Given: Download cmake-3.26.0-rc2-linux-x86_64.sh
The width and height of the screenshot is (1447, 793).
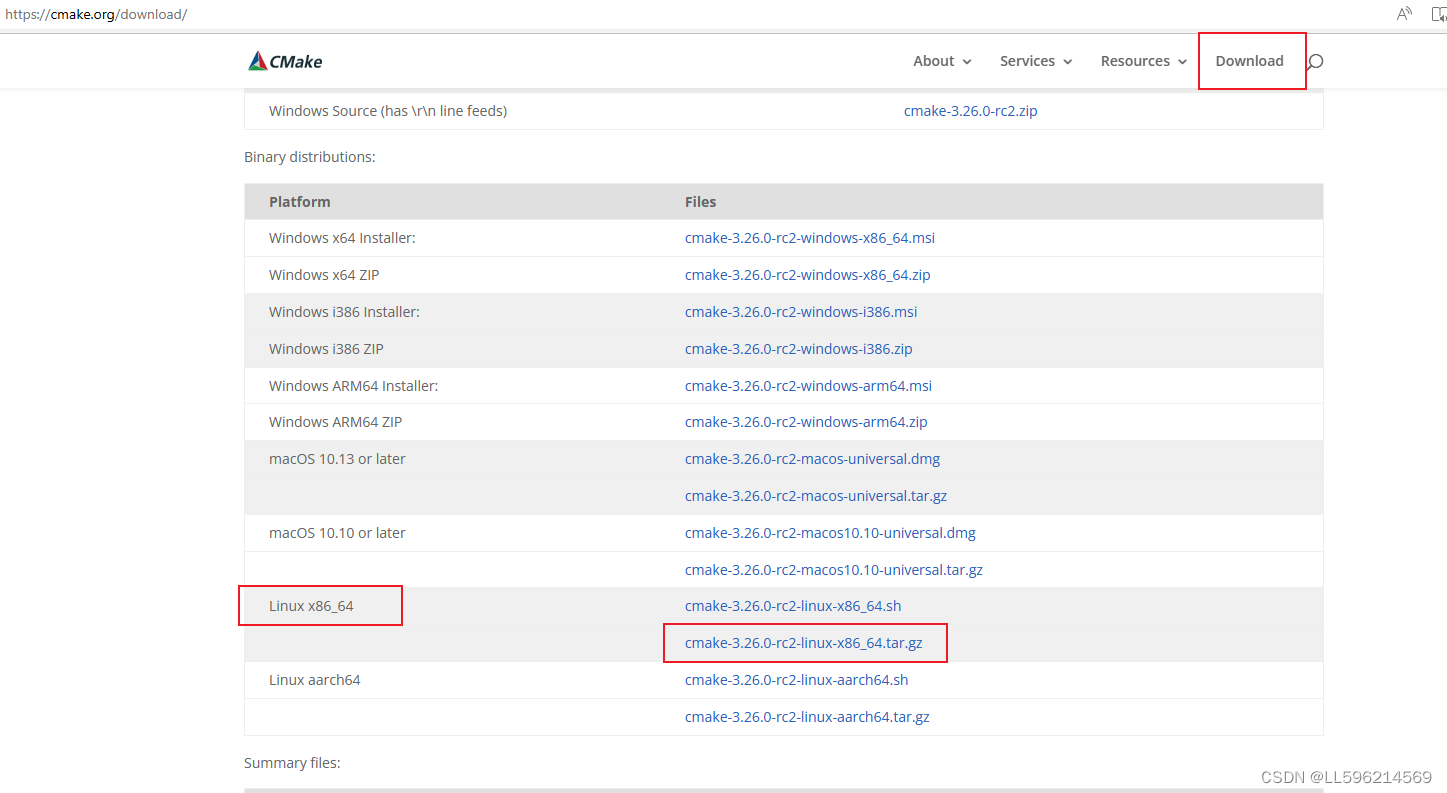Looking at the screenshot, I should pyautogui.click(x=793, y=606).
